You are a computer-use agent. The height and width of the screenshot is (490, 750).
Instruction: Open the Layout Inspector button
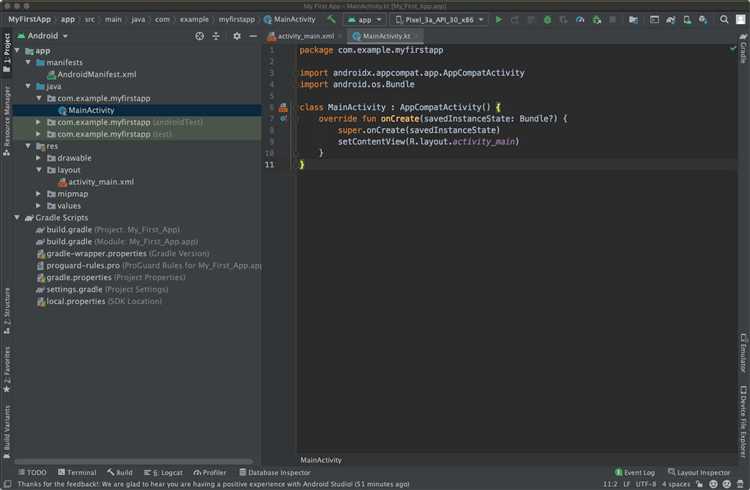tap(699, 472)
